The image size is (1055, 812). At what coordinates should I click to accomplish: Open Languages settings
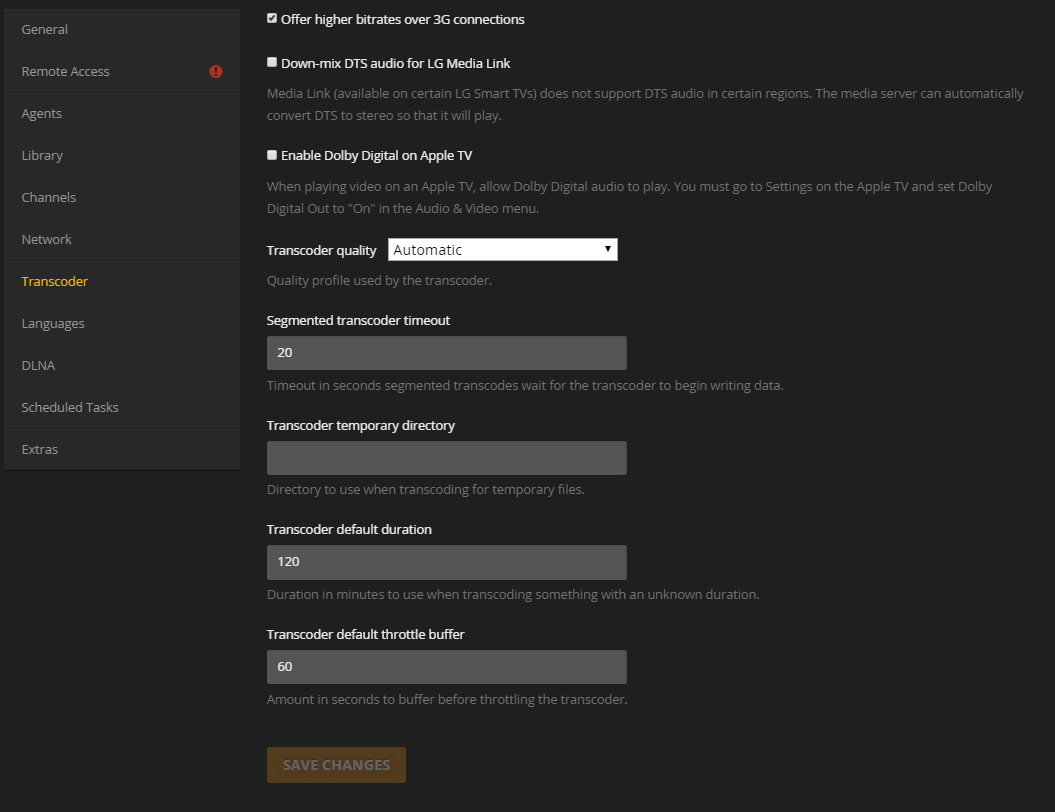(x=53, y=324)
